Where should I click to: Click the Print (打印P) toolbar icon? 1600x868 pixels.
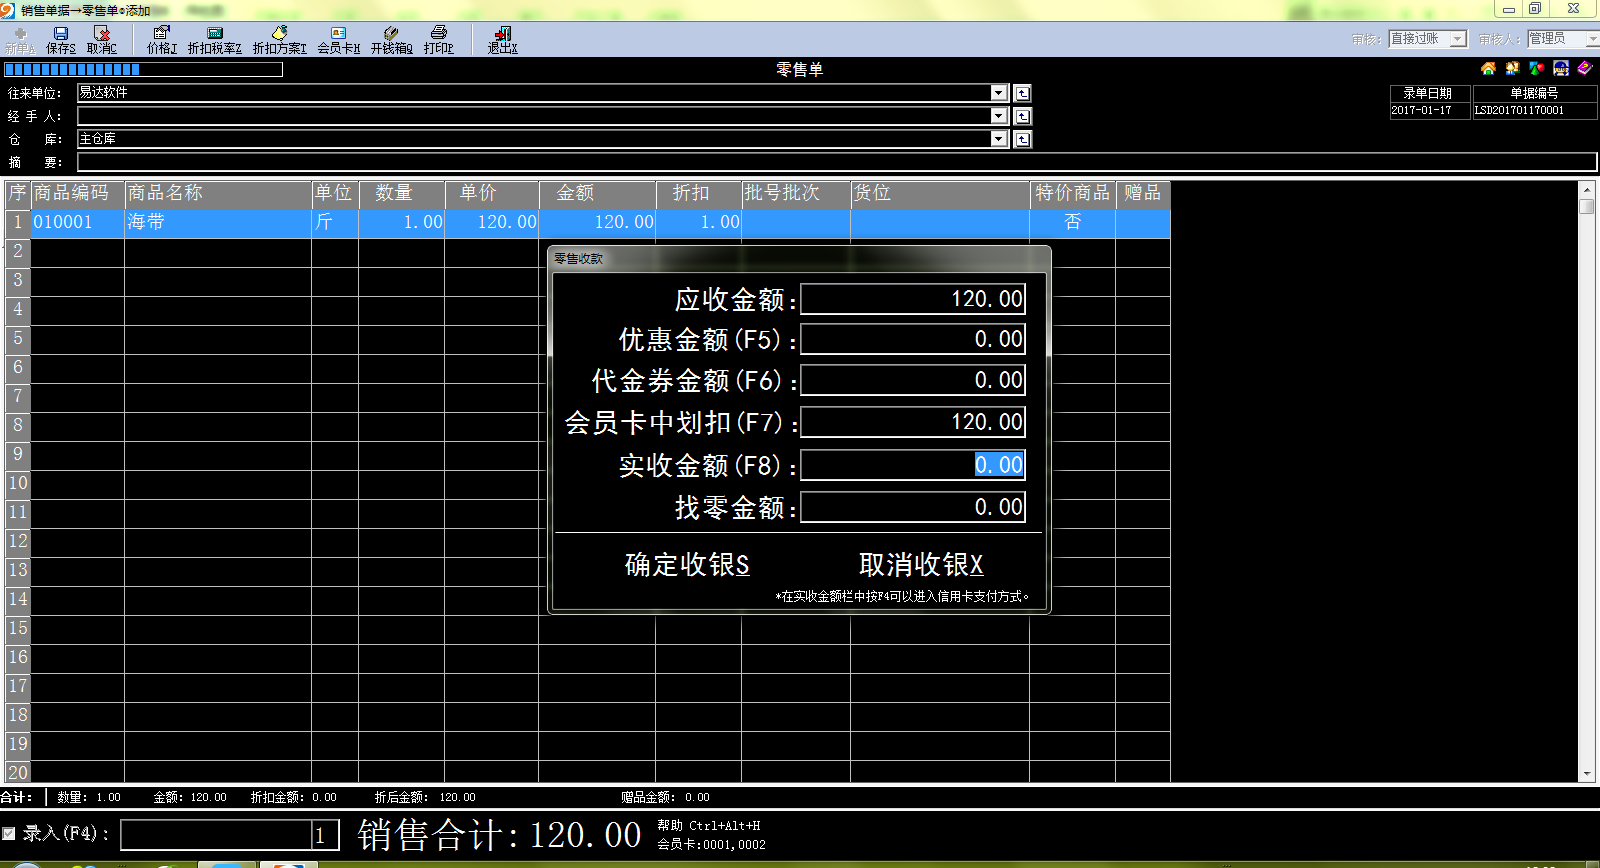(438, 39)
